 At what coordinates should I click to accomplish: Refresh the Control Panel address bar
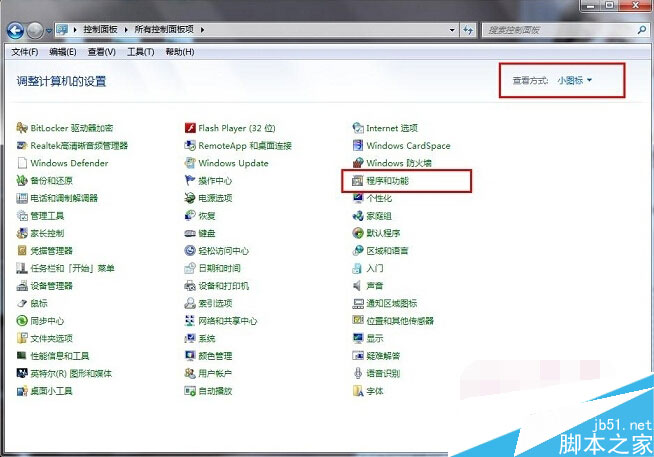coord(468,30)
